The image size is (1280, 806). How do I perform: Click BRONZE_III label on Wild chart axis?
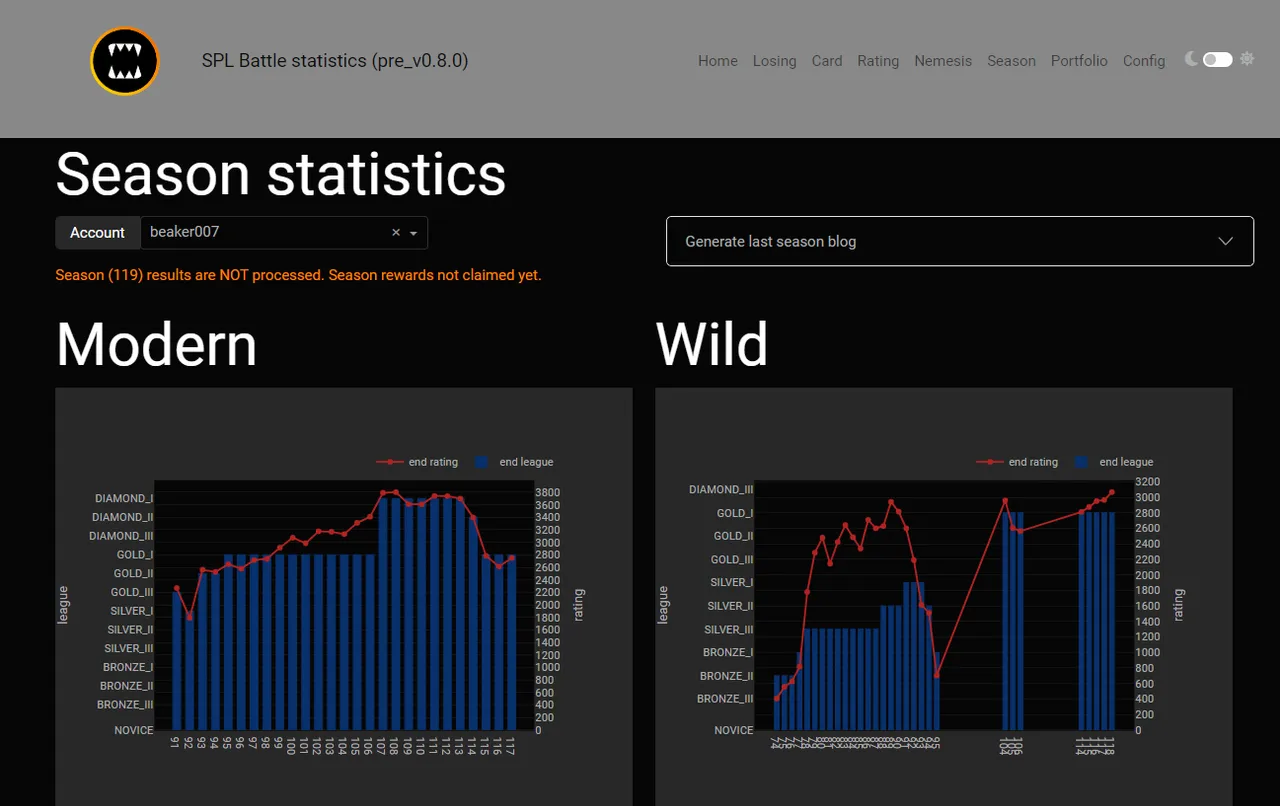(725, 699)
